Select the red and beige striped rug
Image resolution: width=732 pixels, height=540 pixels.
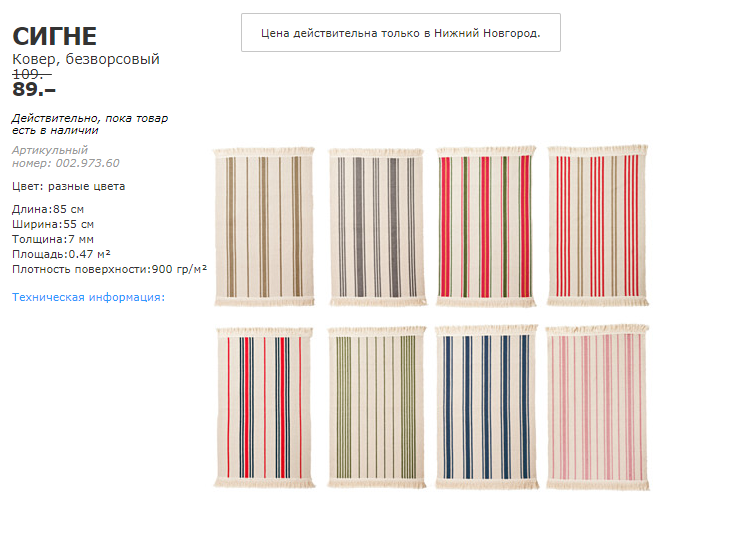(598, 225)
